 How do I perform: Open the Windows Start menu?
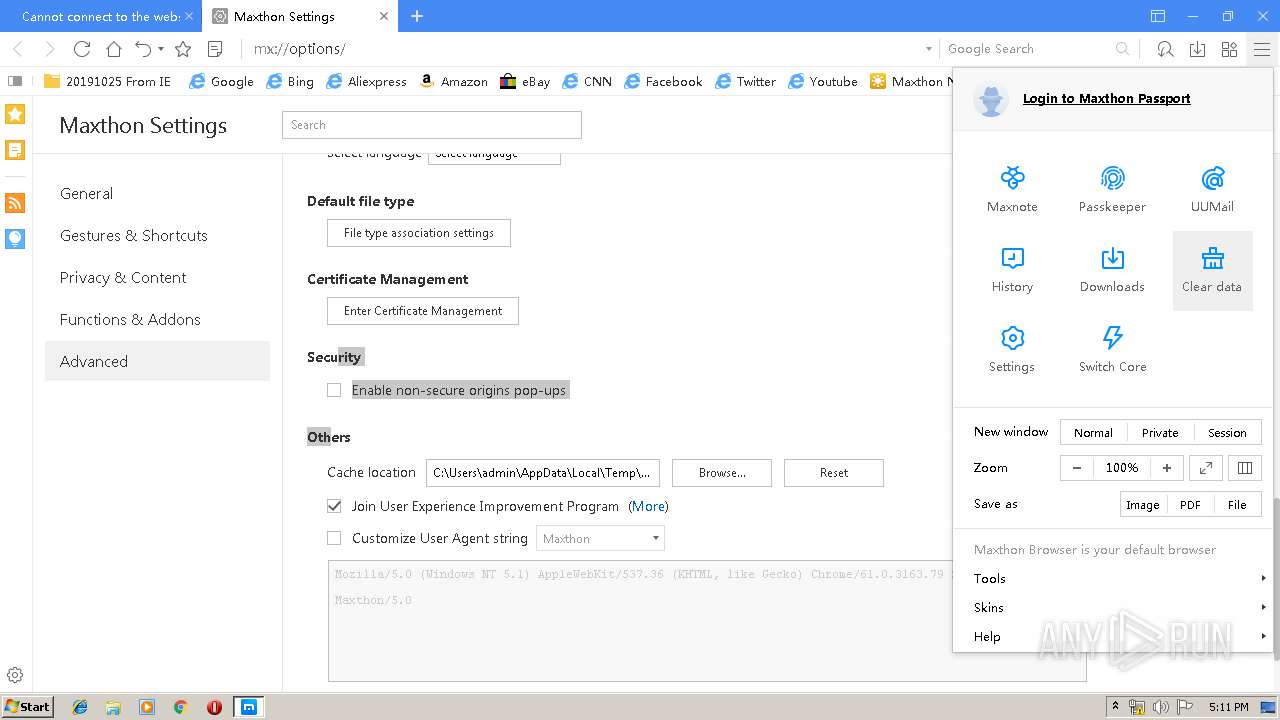pyautogui.click(x=28, y=706)
